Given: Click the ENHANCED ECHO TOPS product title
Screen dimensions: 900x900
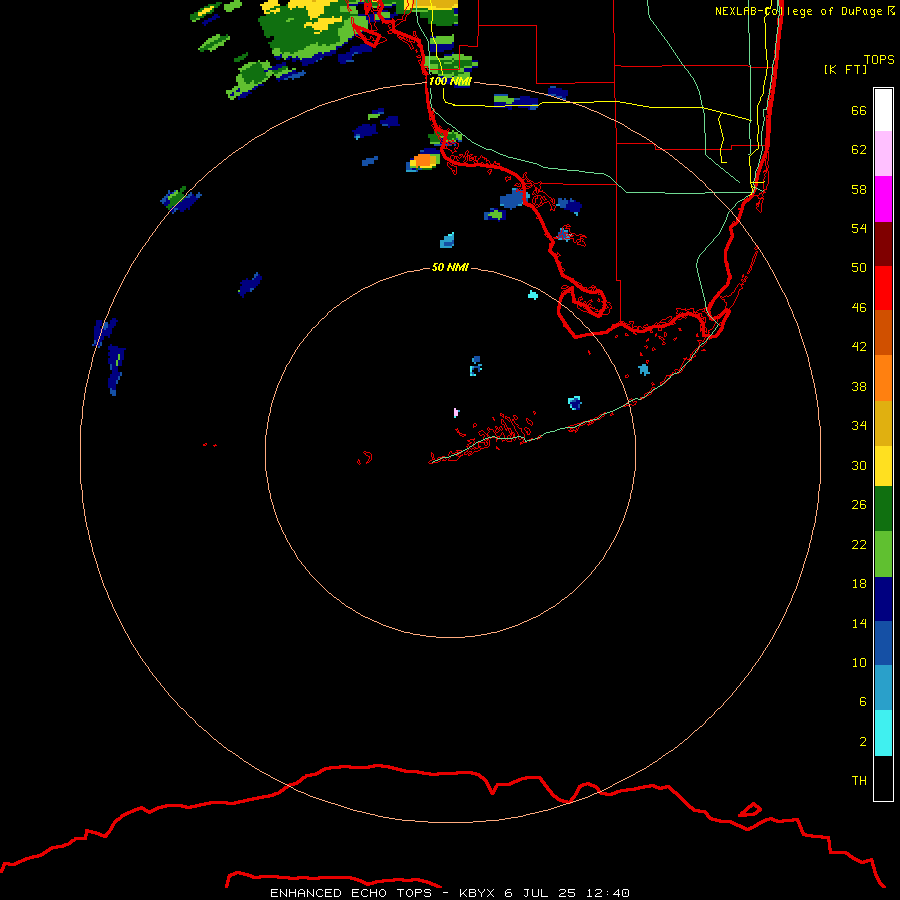Looking at the screenshot, I should tap(351, 893).
